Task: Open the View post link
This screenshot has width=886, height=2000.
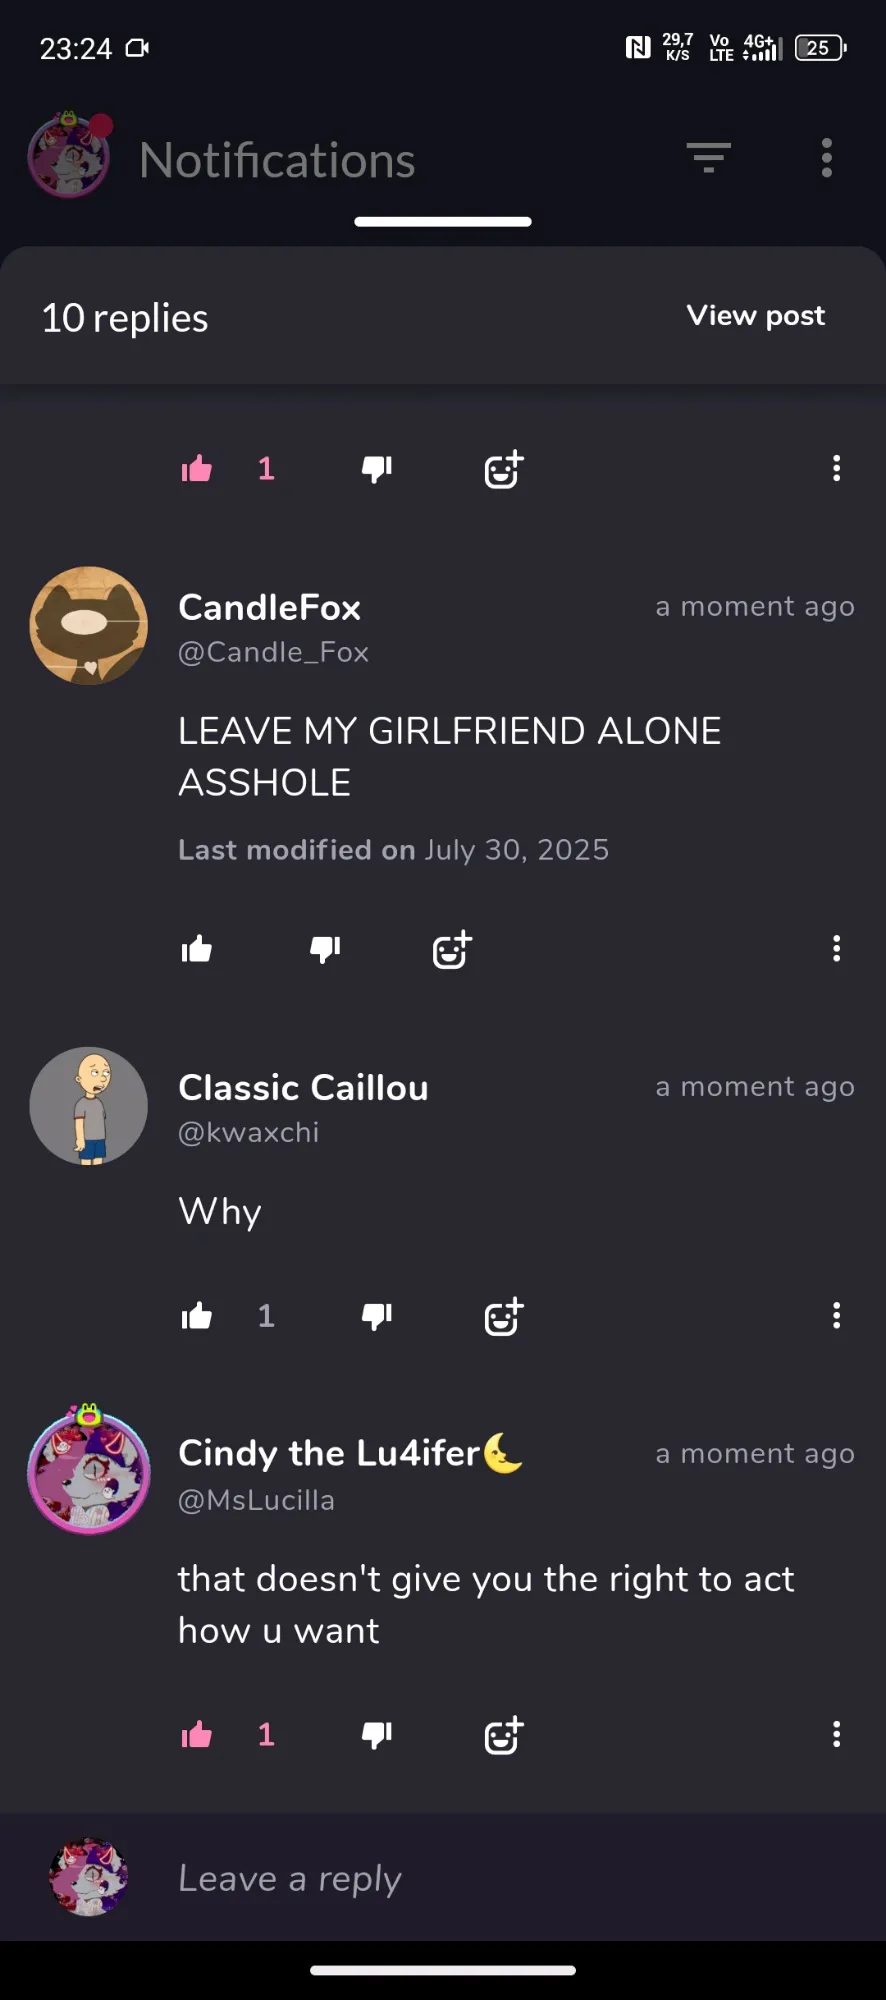Action: click(x=756, y=316)
